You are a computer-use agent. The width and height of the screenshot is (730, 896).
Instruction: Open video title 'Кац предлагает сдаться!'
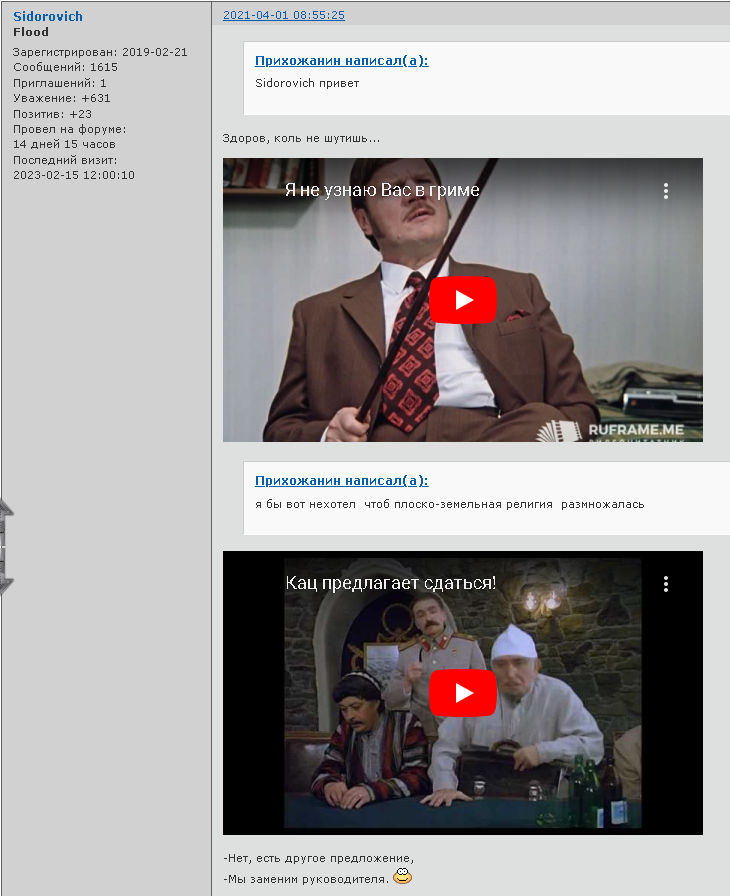coord(391,583)
